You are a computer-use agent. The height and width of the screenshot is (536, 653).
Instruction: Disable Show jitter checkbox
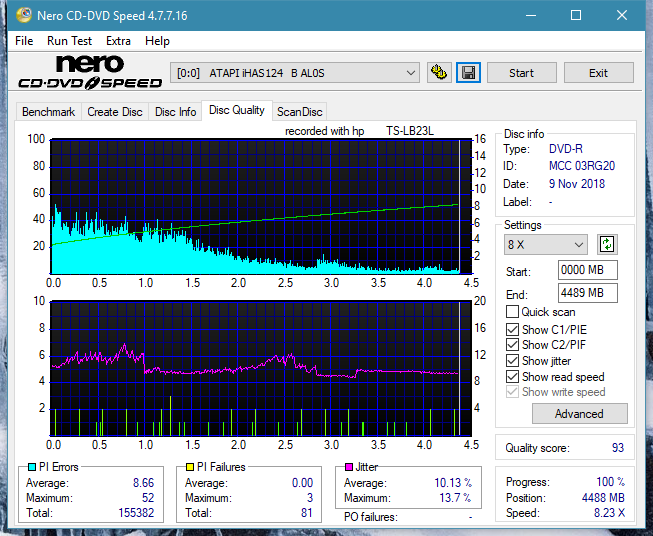click(512, 361)
